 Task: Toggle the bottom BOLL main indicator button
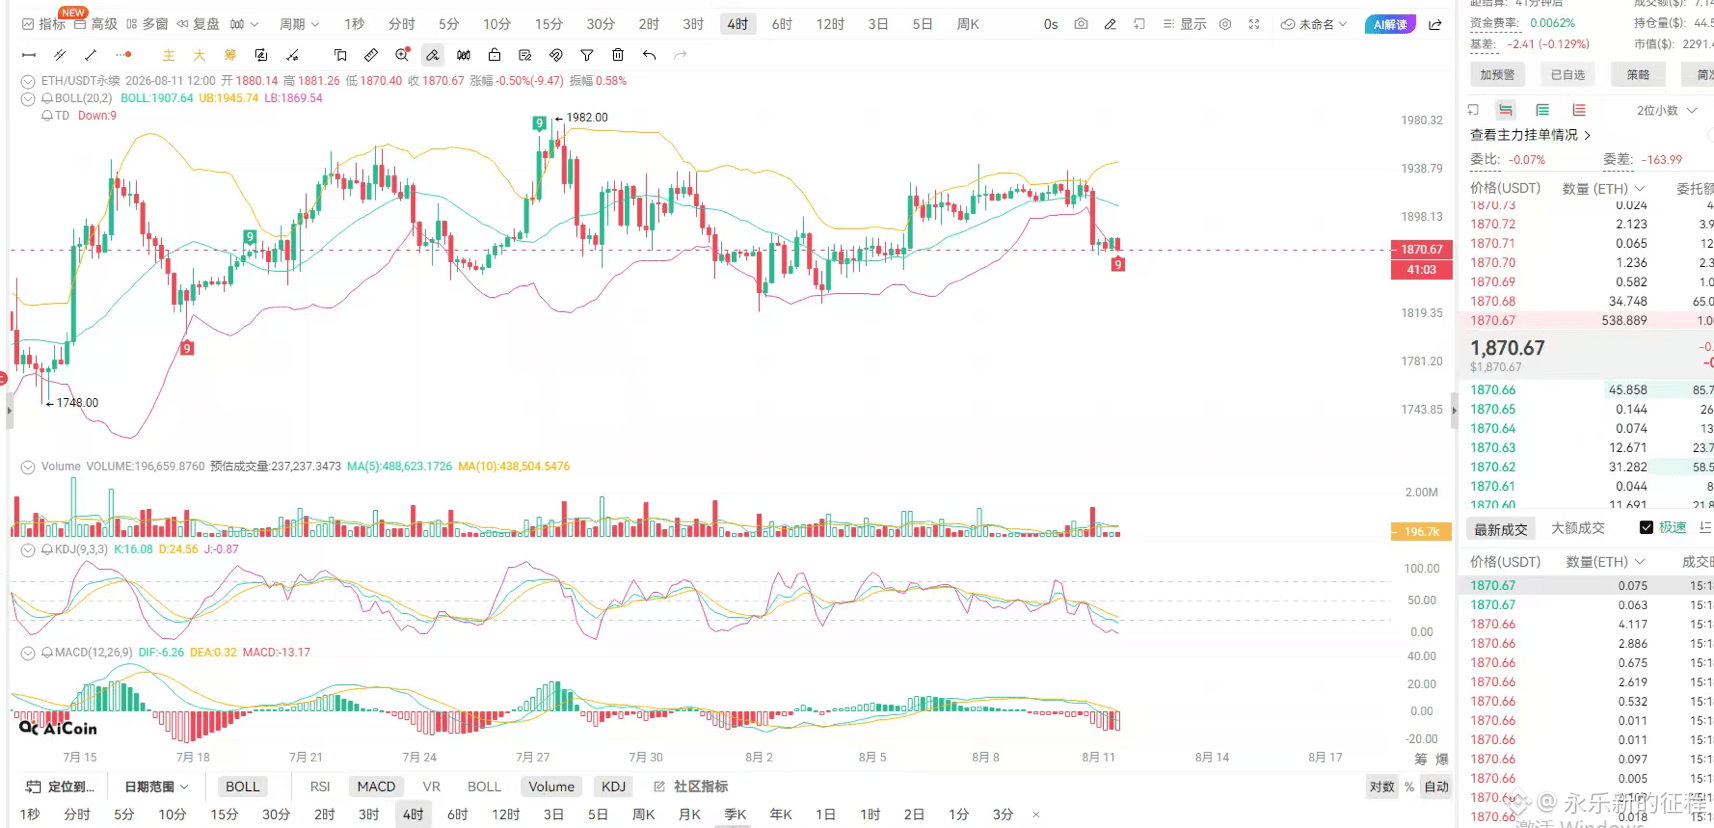tap(242, 787)
